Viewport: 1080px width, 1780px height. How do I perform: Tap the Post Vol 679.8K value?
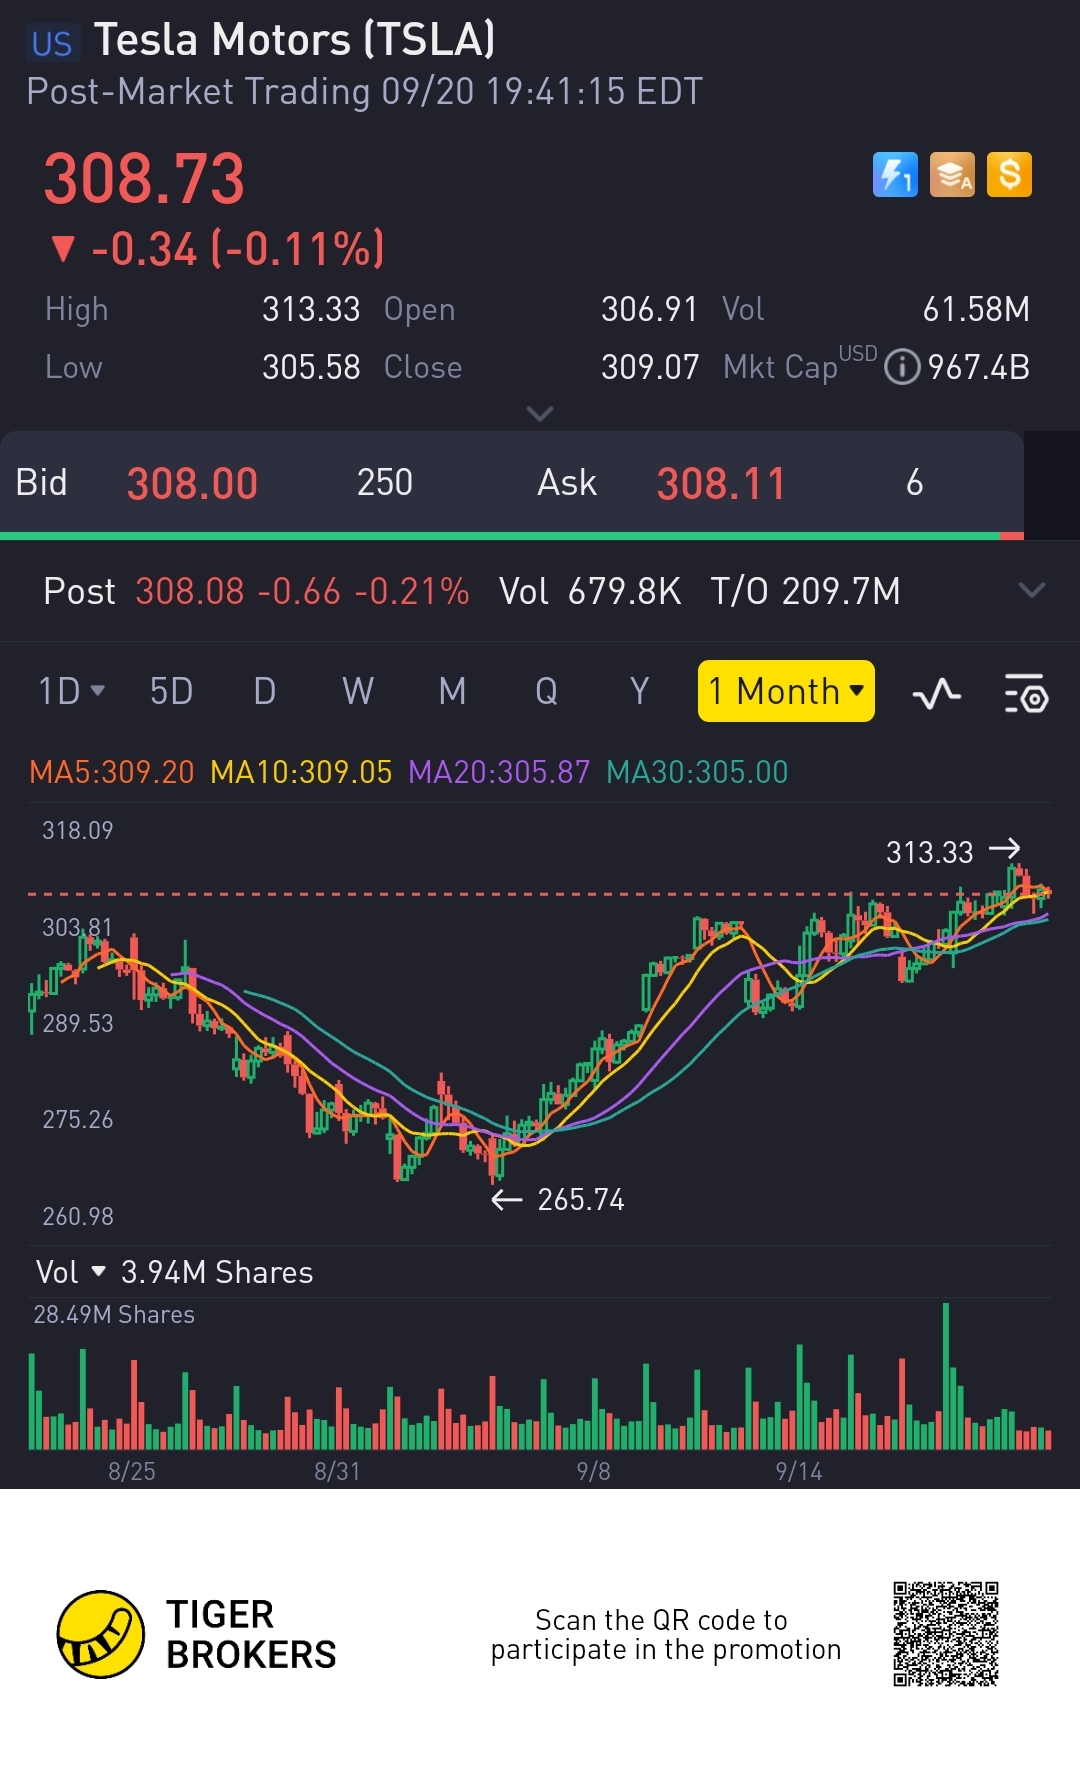(x=625, y=591)
